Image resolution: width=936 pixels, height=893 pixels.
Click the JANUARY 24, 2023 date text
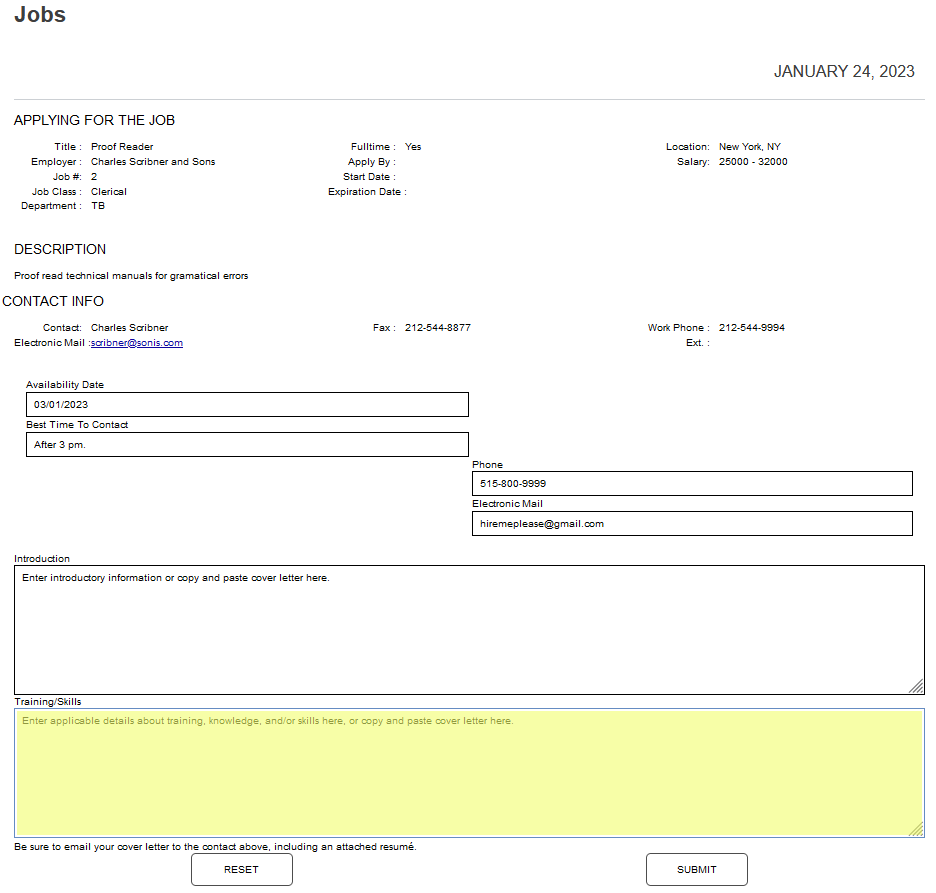pos(844,71)
